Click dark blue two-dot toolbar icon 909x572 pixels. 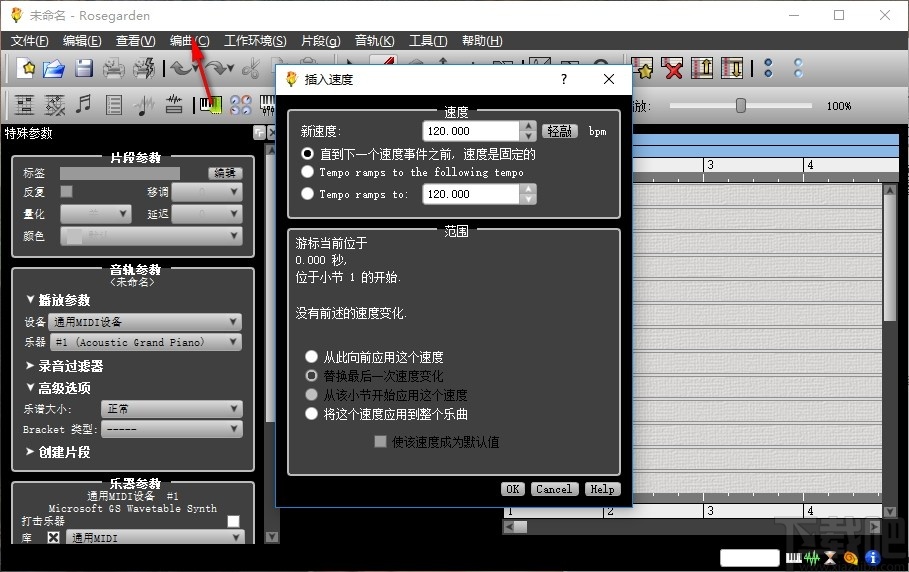click(x=769, y=68)
